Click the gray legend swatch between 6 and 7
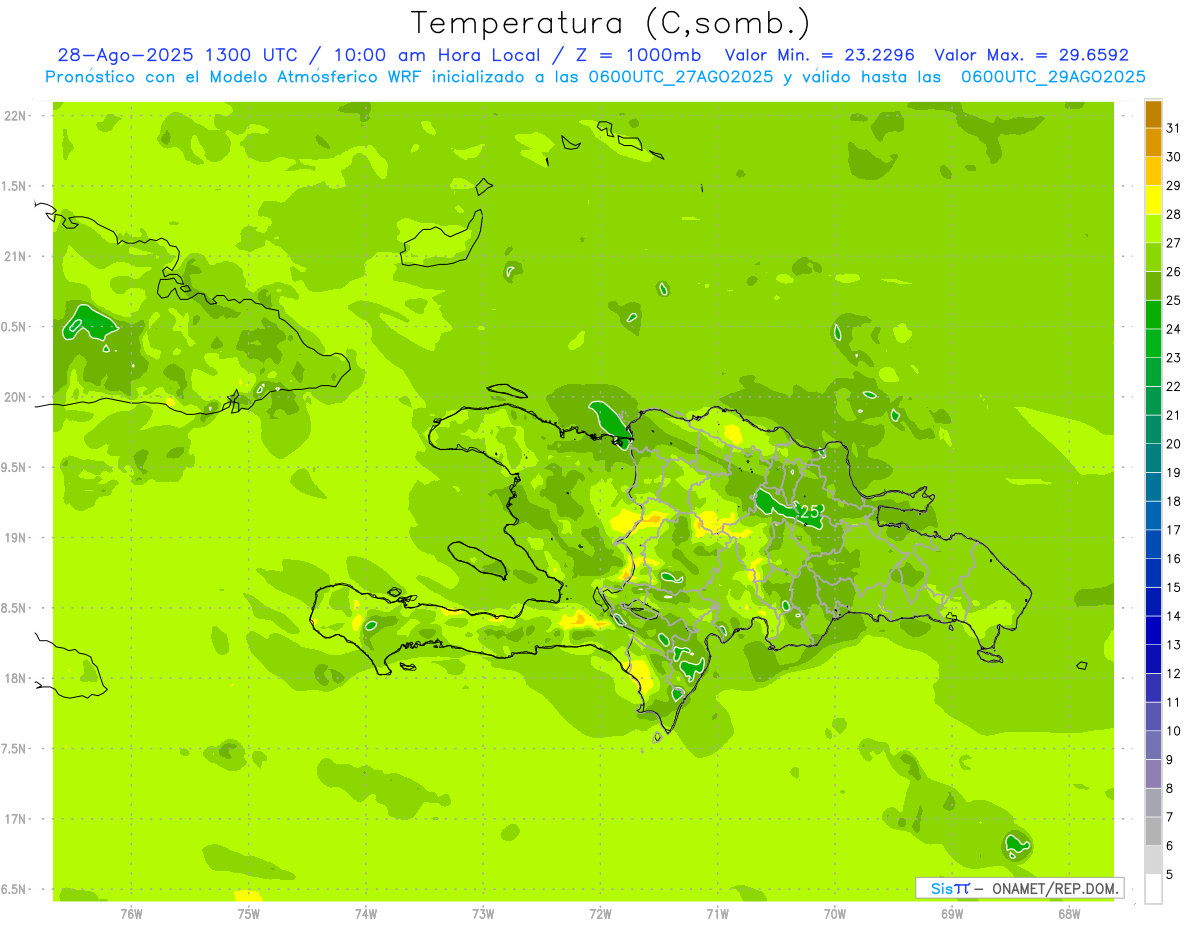Image resolution: width=1200 pixels, height=927 pixels. click(x=1153, y=831)
